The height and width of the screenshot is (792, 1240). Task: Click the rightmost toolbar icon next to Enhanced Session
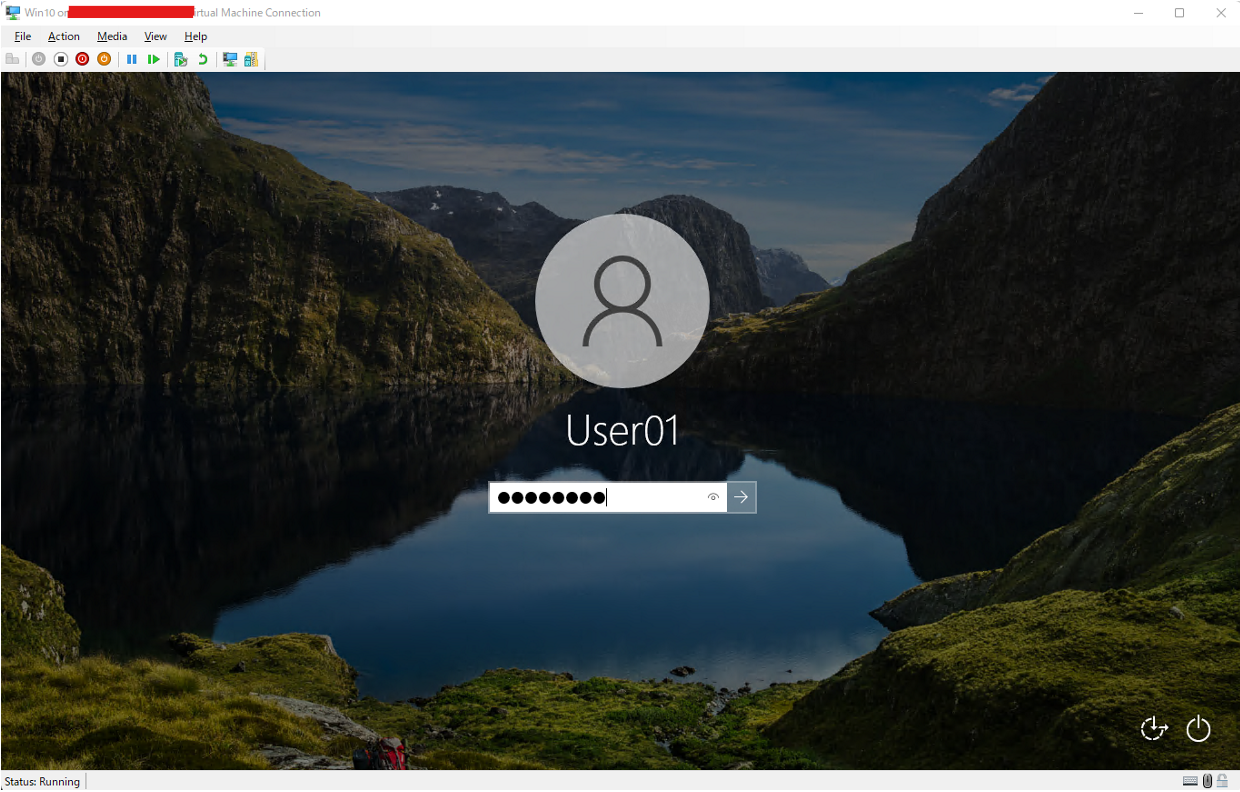[251, 59]
